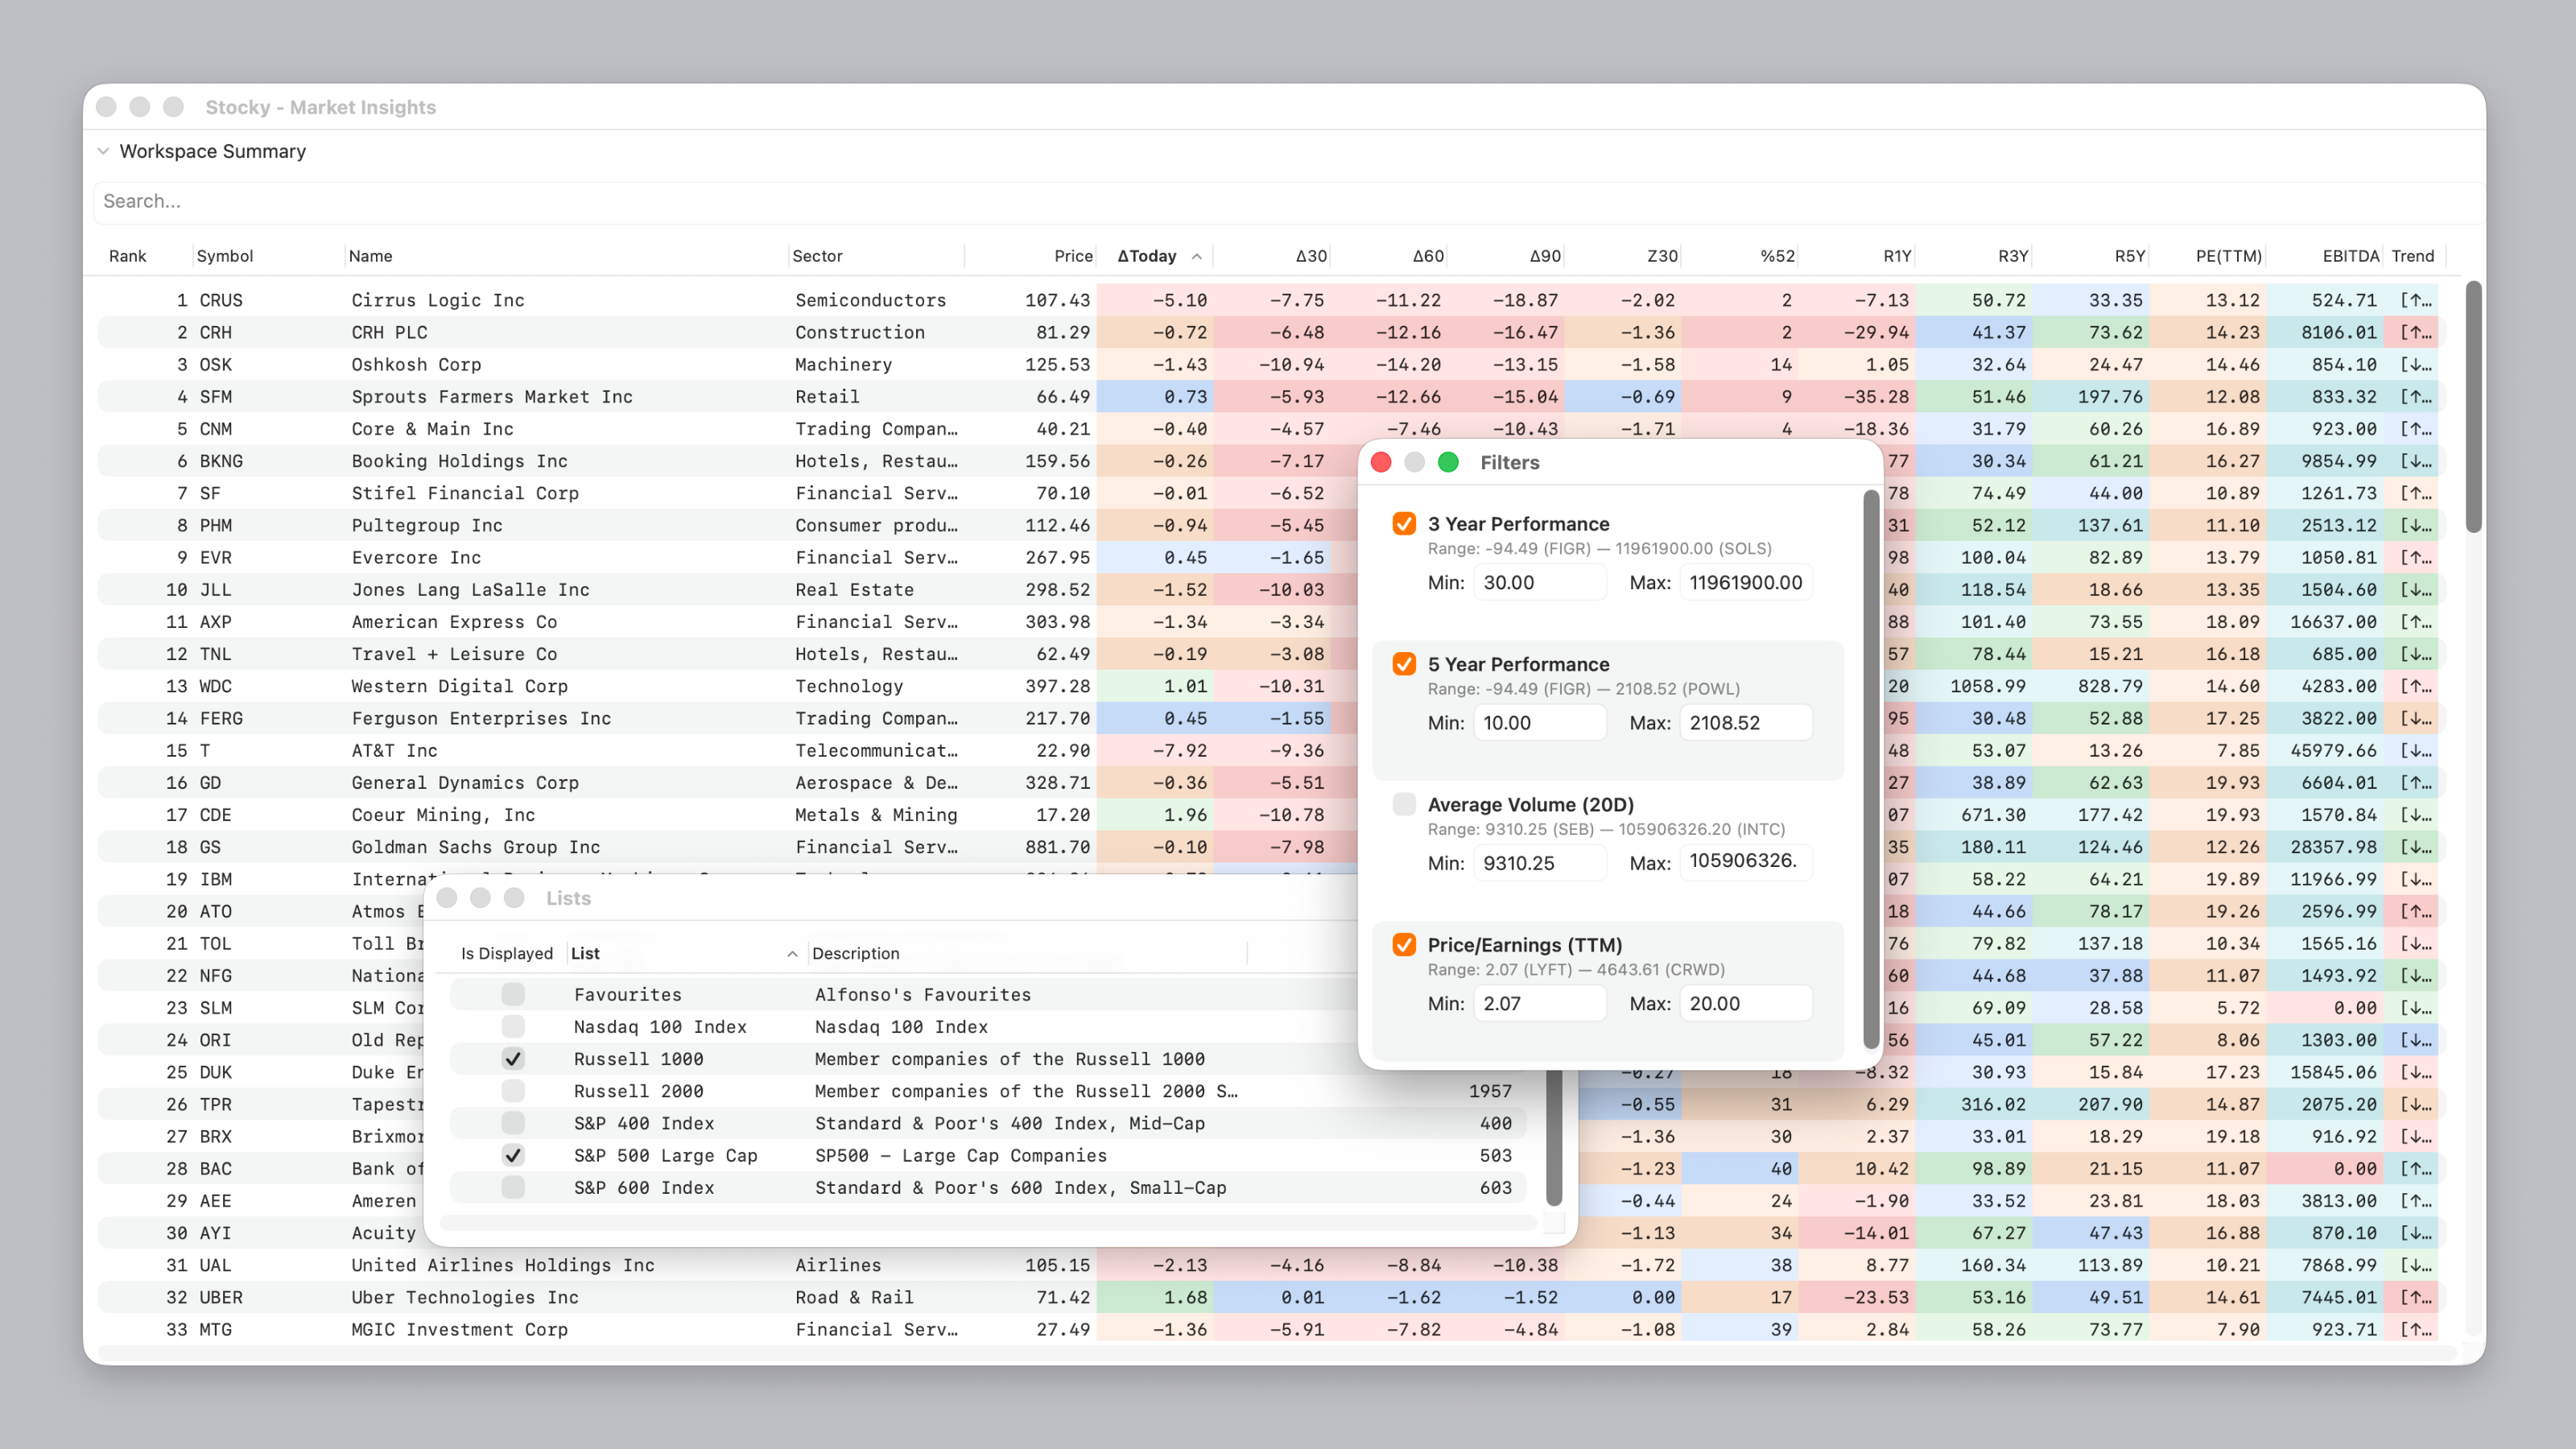Click the Filters panel scrollbar

(x=1871, y=769)
